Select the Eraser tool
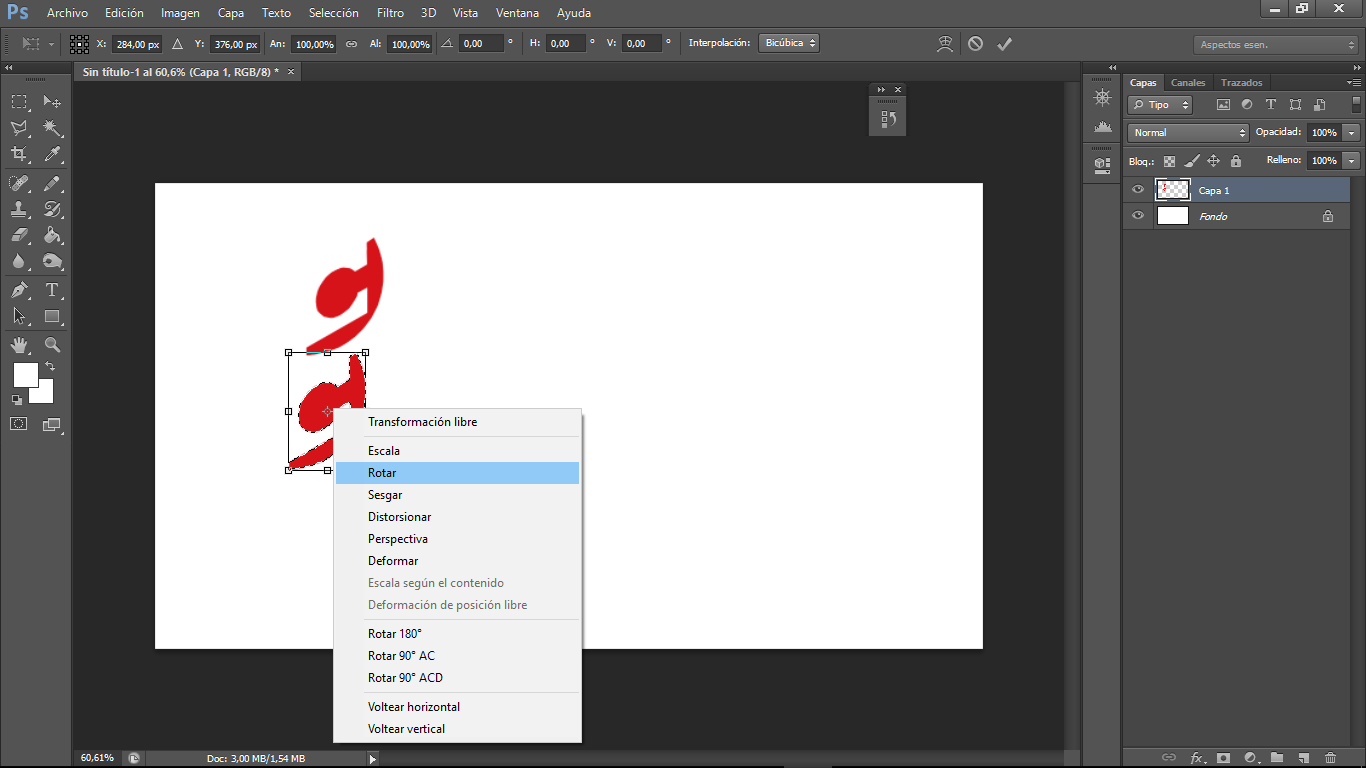Screen dimensions: 1366x768 [19, 235]
